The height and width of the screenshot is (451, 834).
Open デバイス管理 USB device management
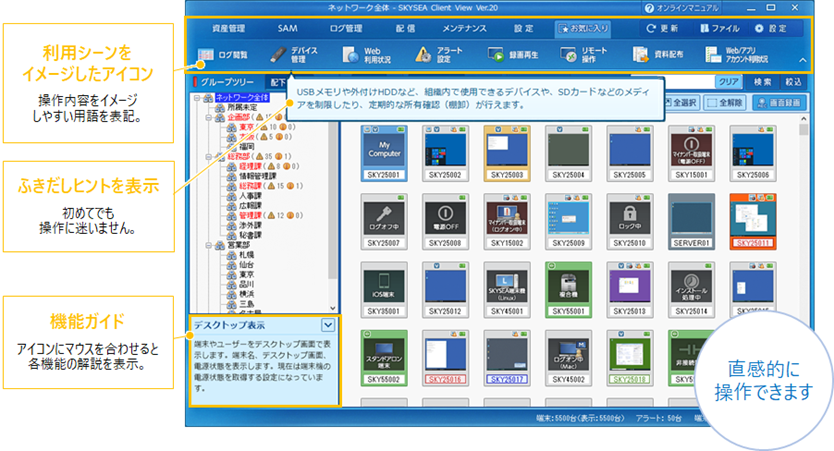(294, 55)
